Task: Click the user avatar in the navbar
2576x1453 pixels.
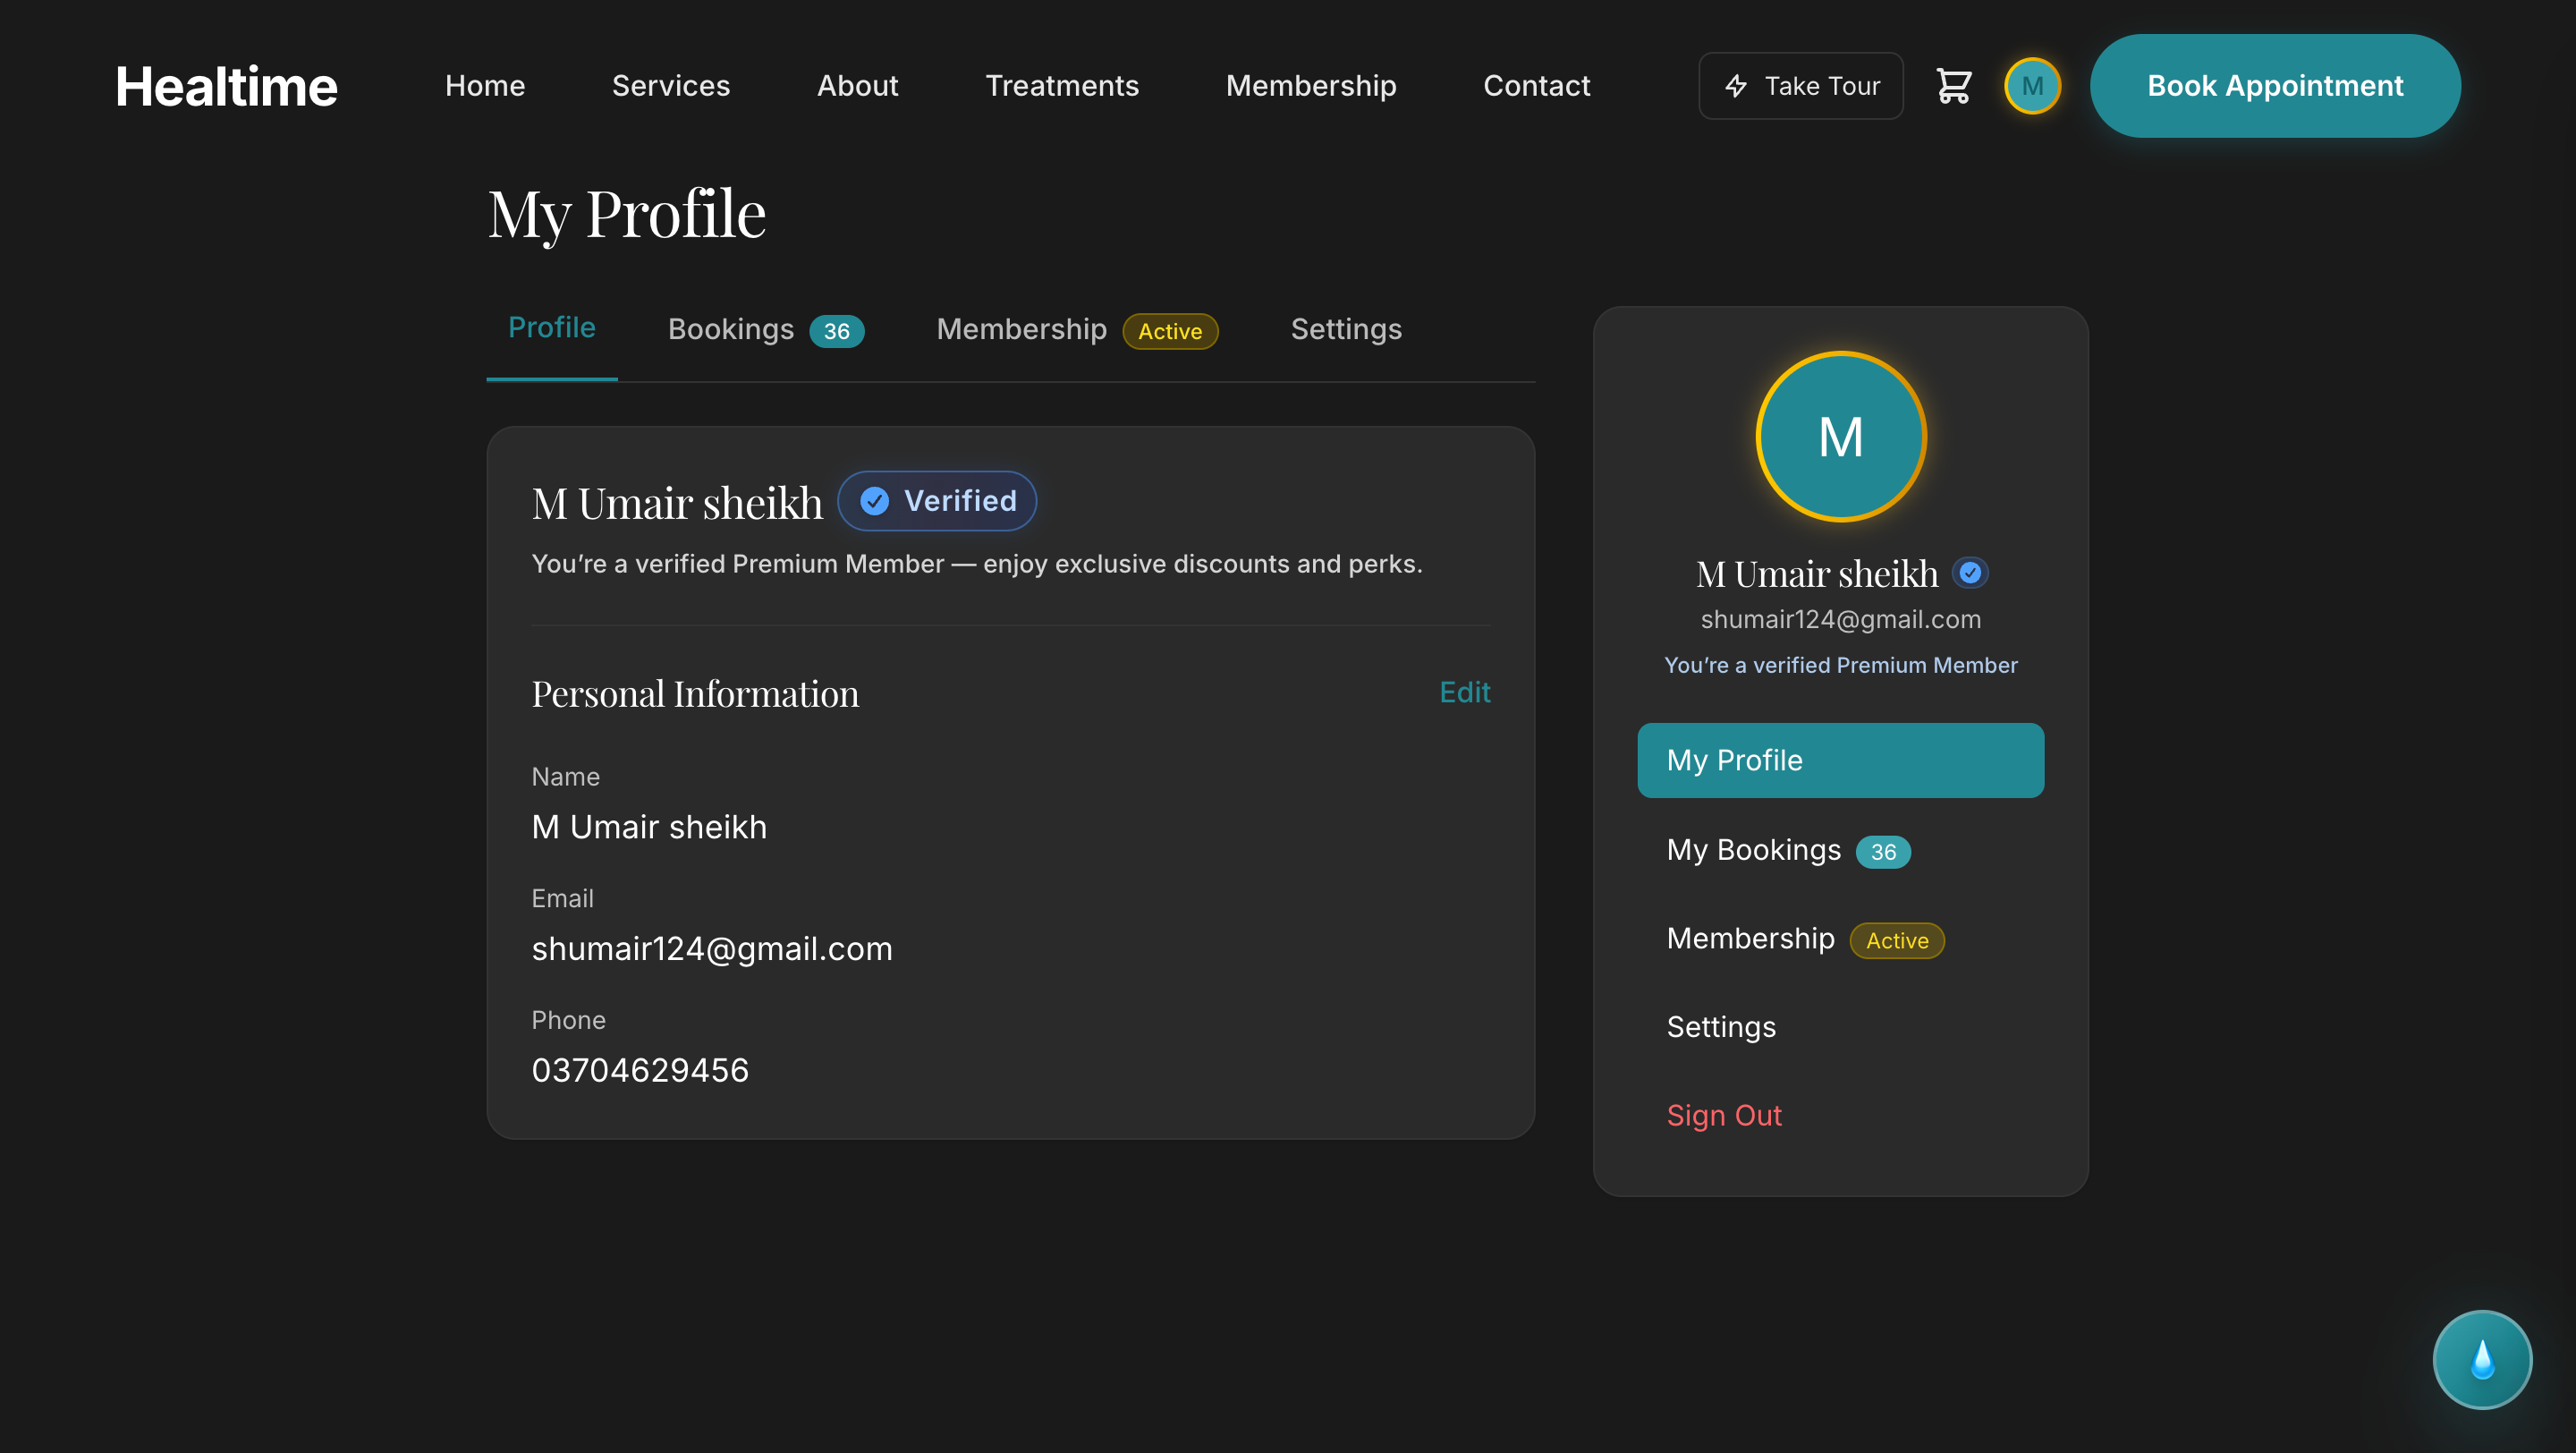Action: (x=2033, y=86)
